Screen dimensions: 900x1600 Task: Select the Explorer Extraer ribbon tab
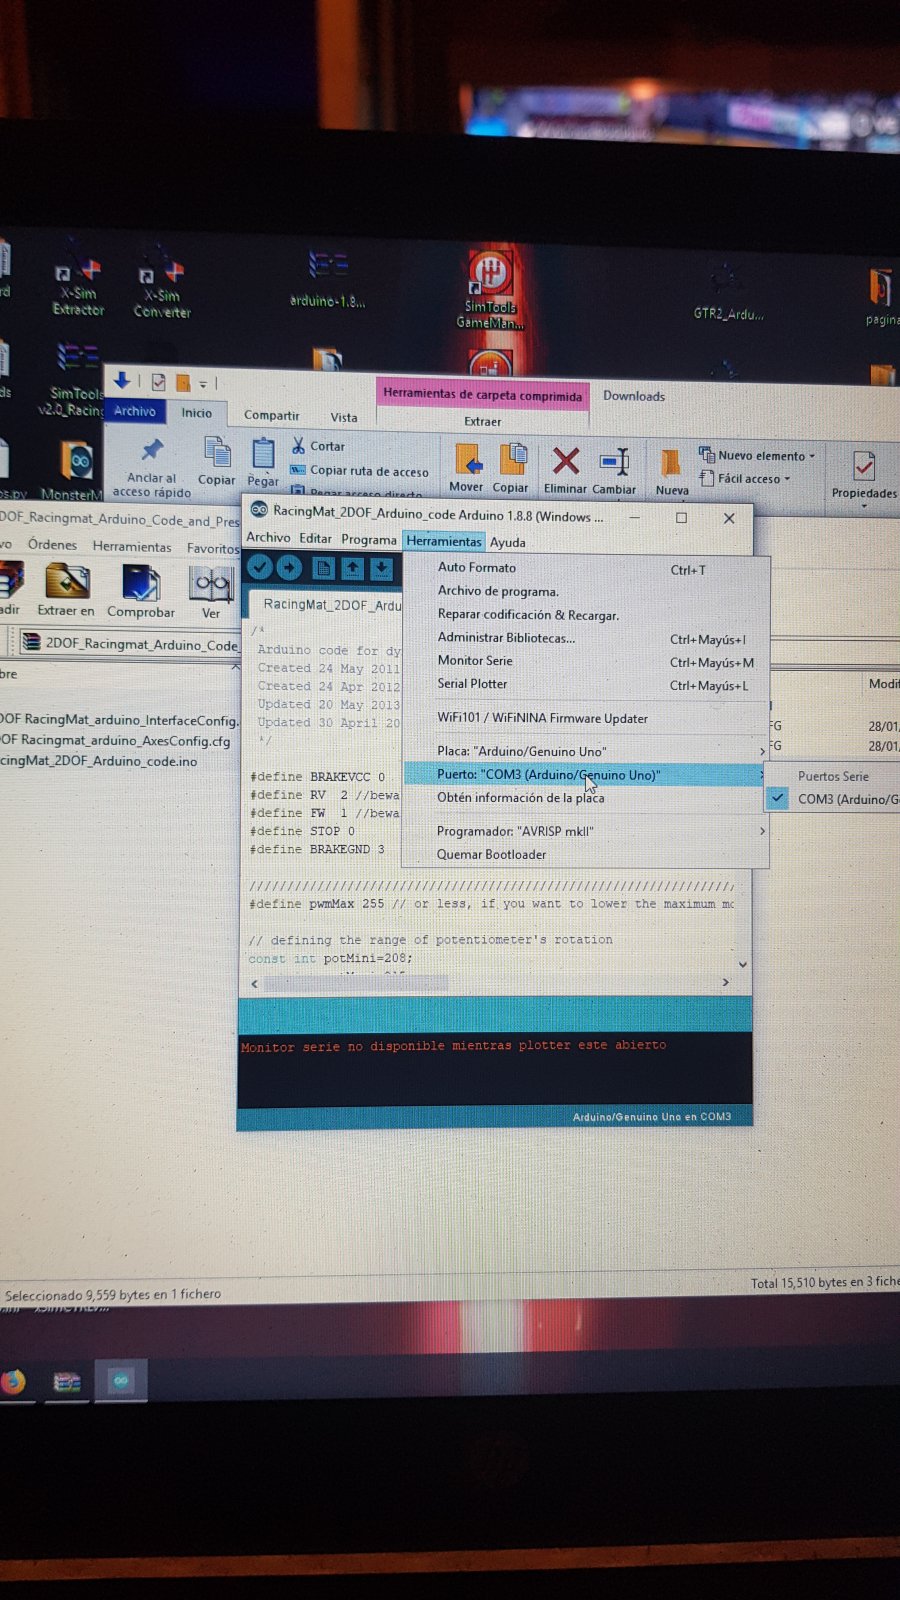click(483, 421)
